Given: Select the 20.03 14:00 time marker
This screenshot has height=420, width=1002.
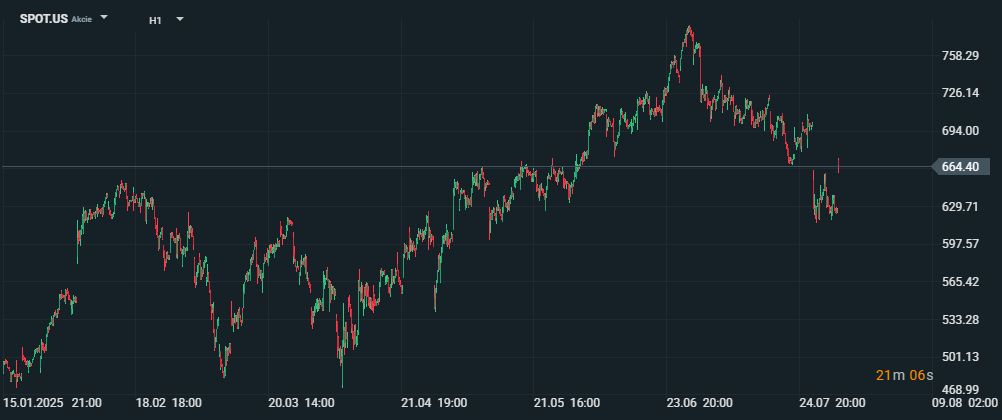Looking at the screenshot, I should 302,403.
